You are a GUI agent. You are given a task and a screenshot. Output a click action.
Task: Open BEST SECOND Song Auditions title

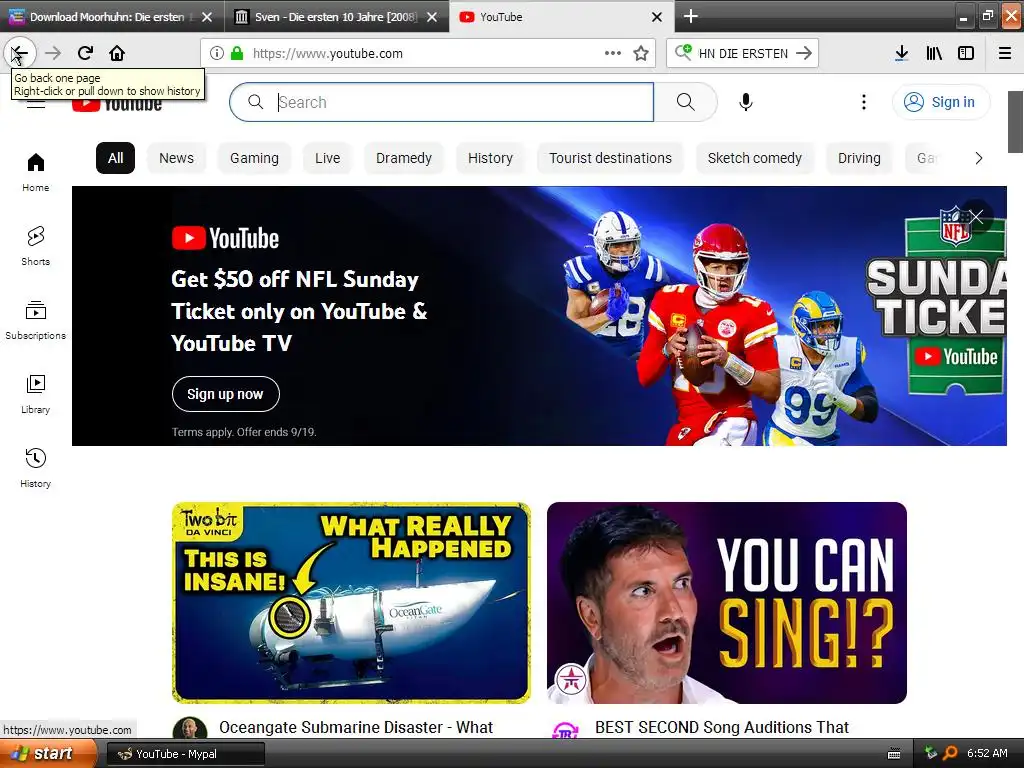tap(722, 728)
